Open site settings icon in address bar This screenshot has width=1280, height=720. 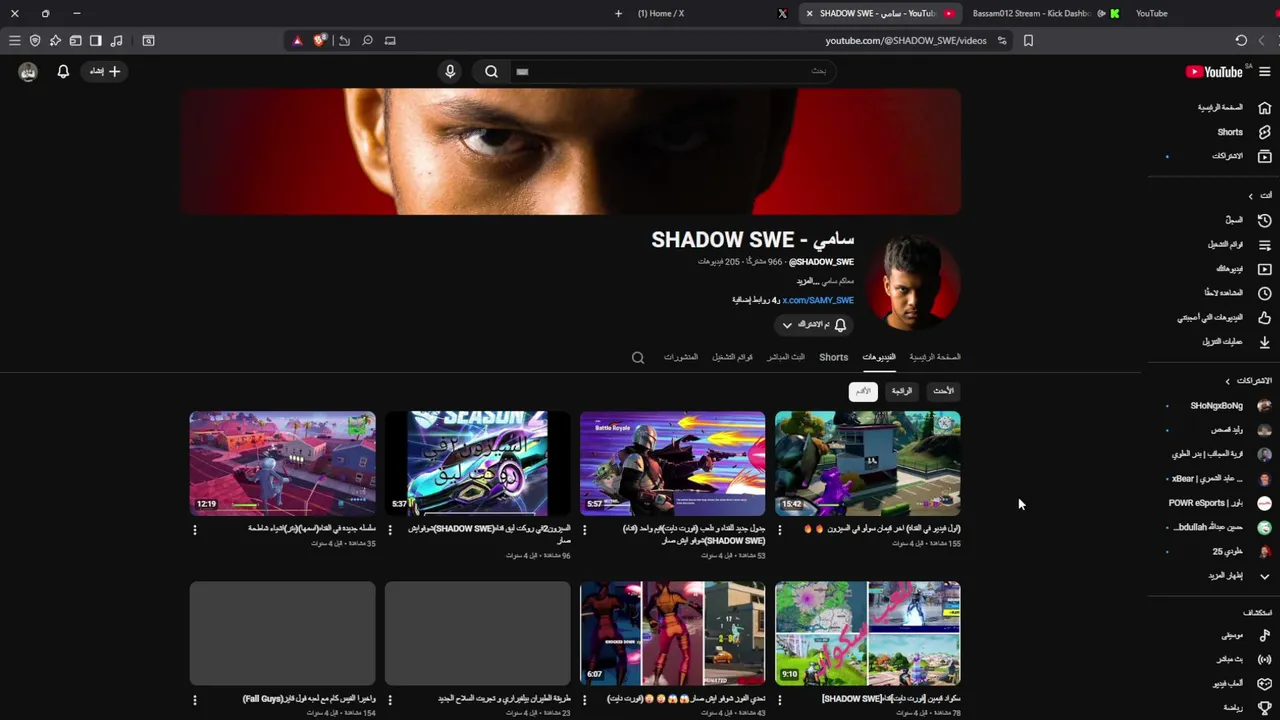tap(1002, 41)
